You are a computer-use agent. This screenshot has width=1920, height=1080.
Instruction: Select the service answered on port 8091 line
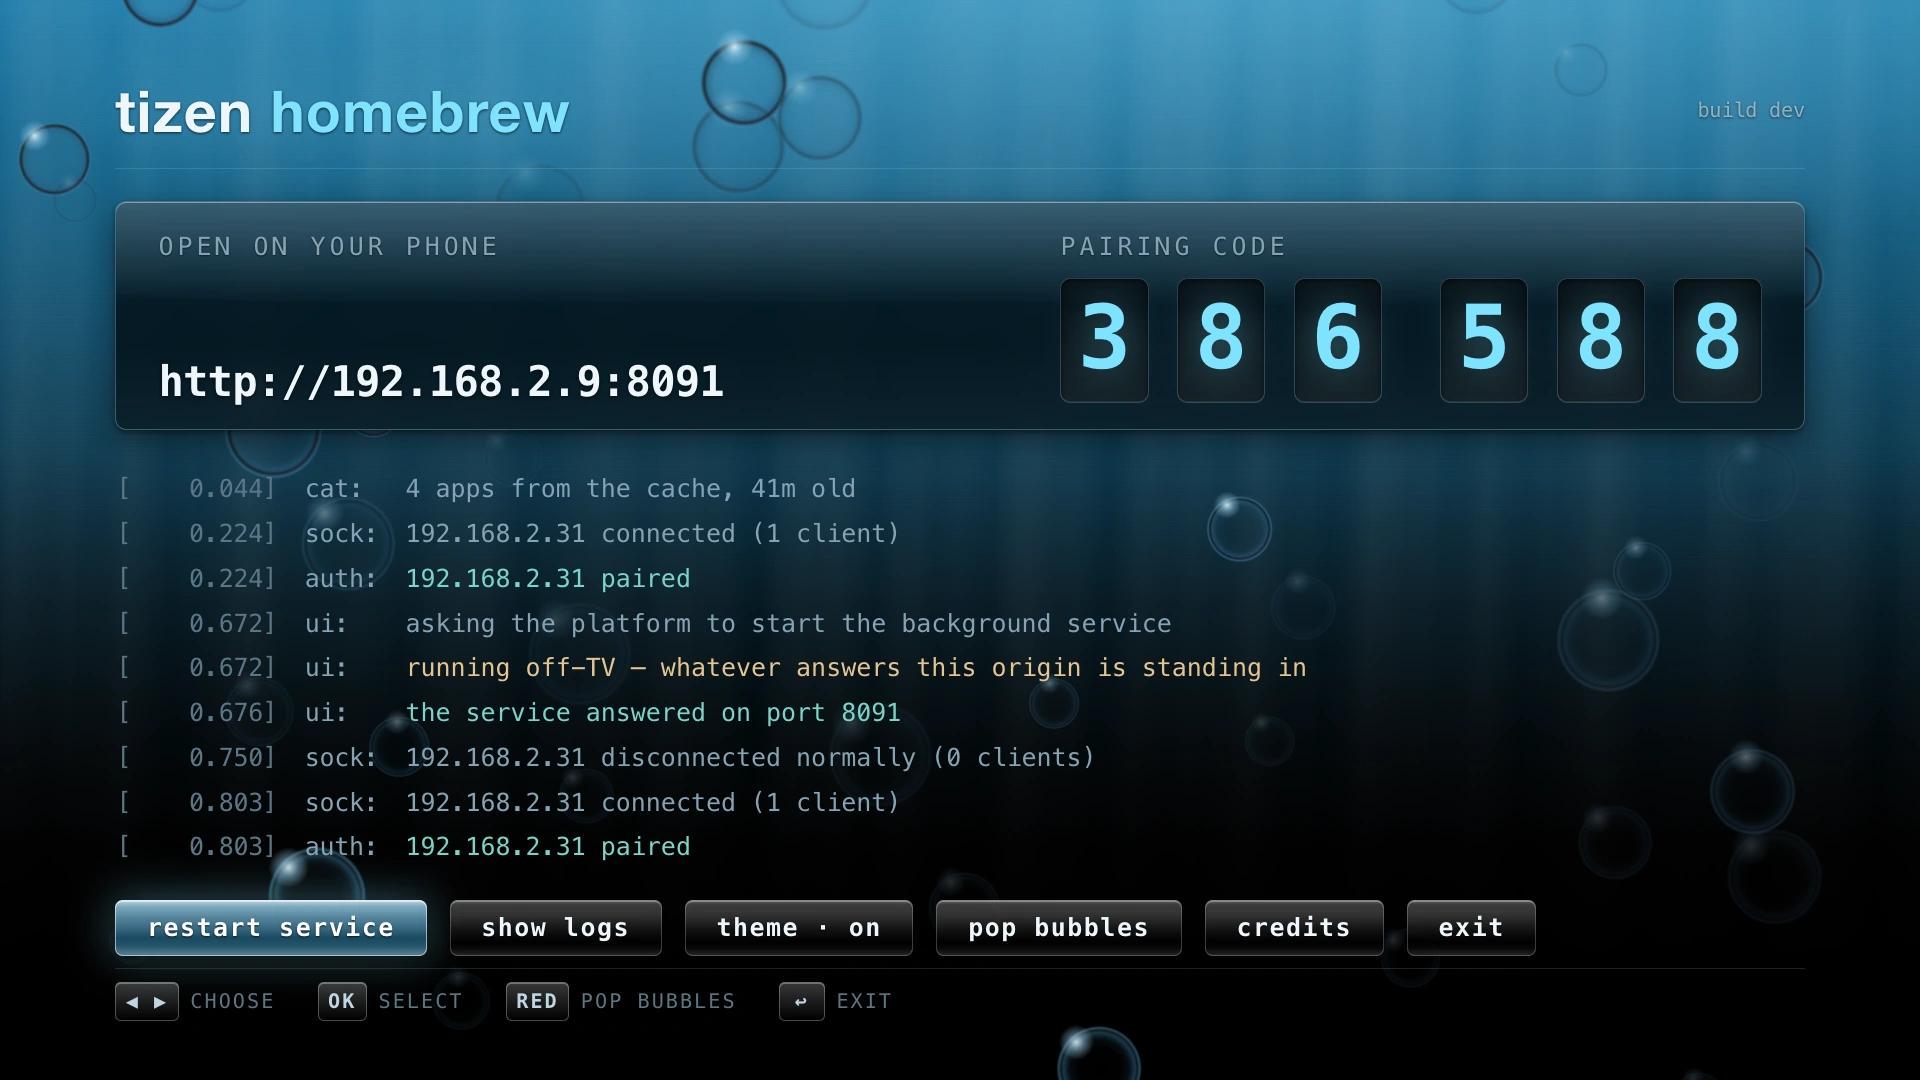pos(510,713)
